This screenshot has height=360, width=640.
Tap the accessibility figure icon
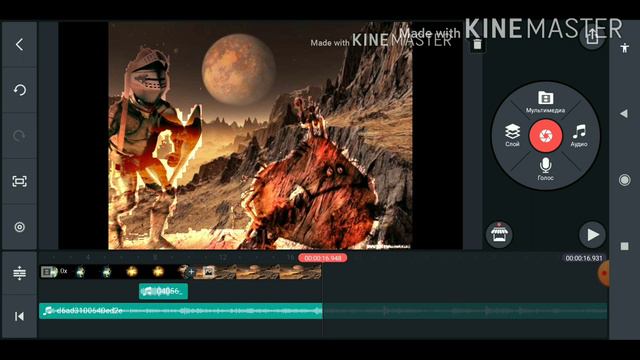[624, 48]
